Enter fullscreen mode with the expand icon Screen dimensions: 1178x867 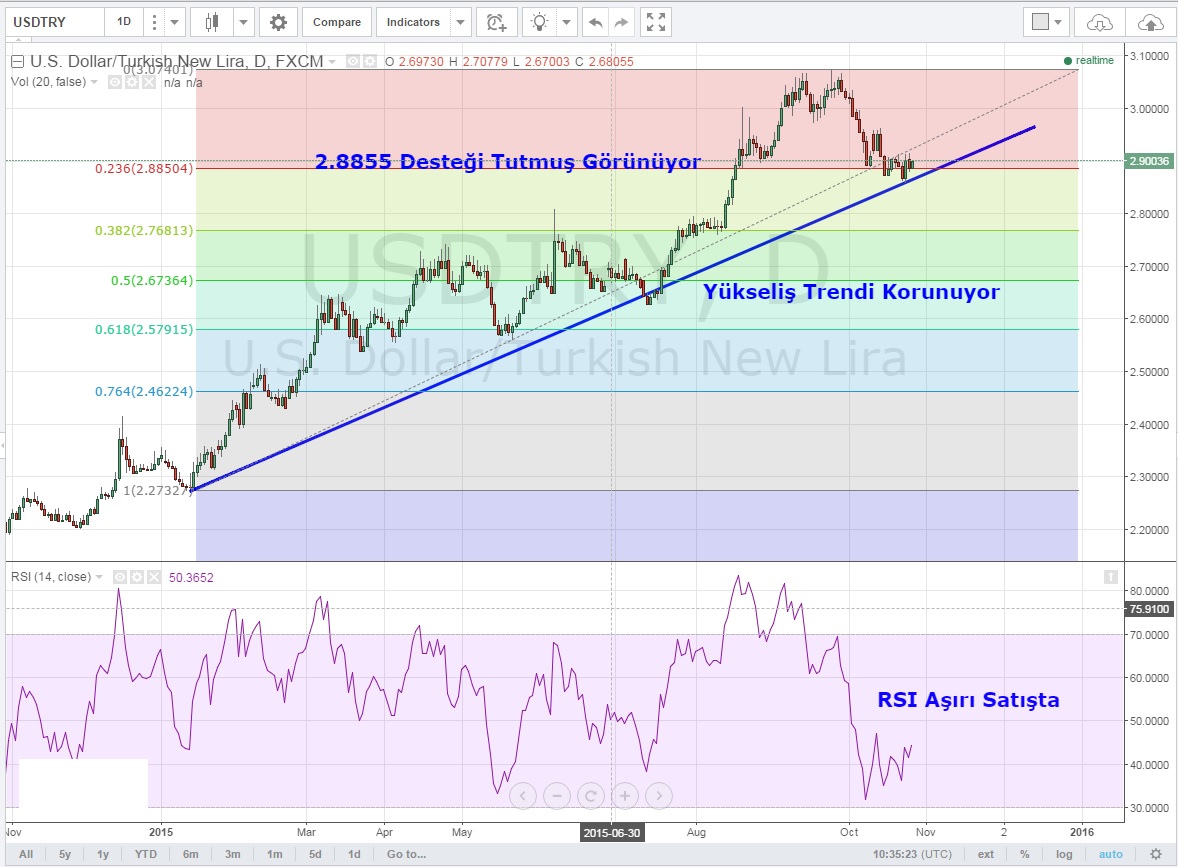(655, 22)
